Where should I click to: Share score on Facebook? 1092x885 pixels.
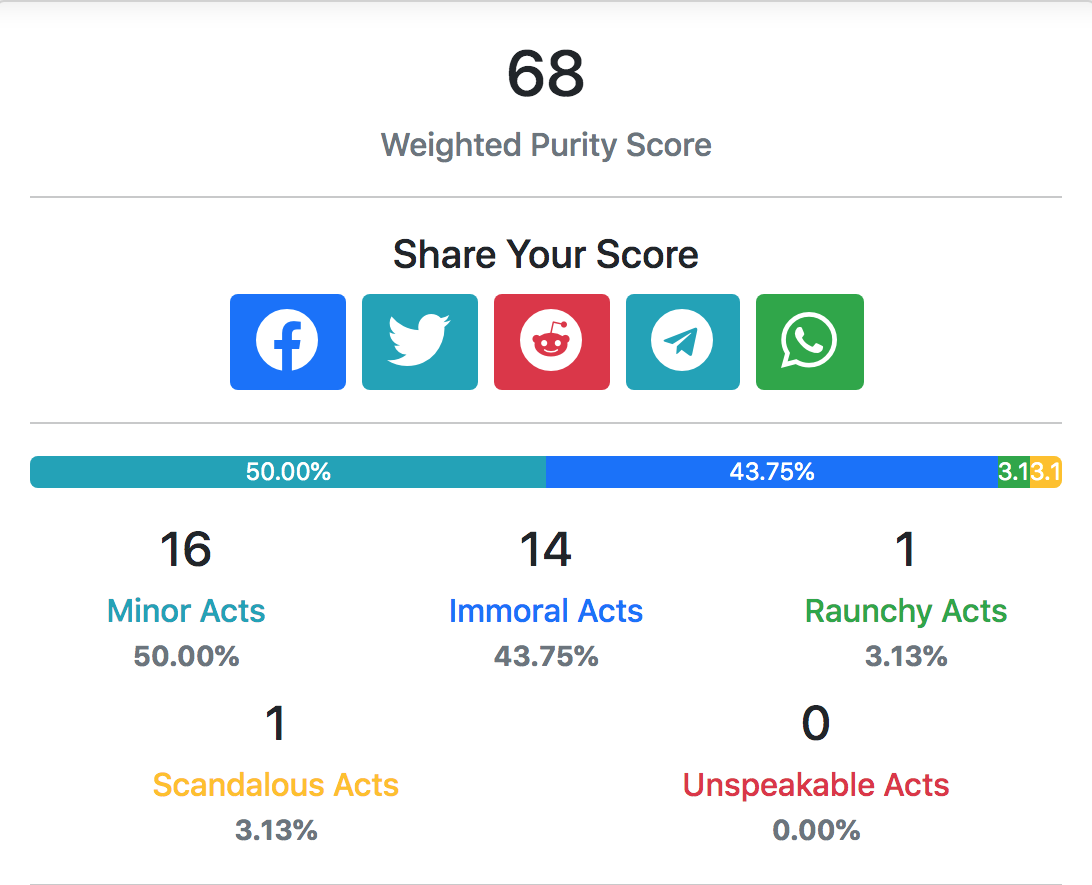(x=288, y=341)
